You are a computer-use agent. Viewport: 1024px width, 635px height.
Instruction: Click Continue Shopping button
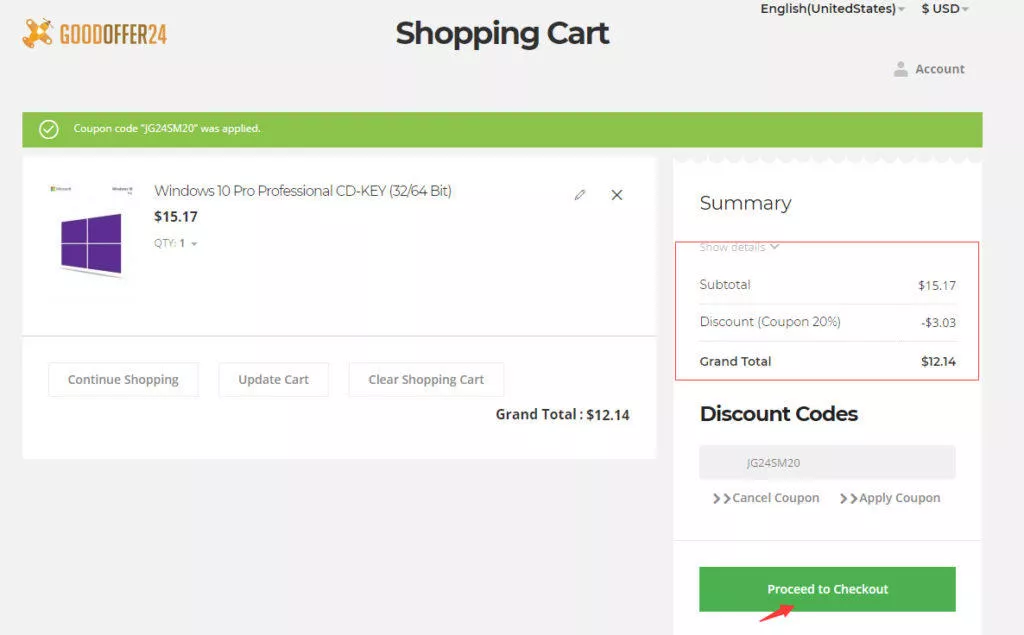[x=123, y=380]
